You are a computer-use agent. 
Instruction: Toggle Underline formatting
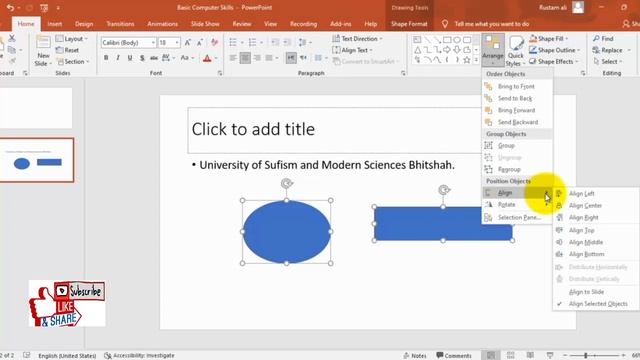130,58
